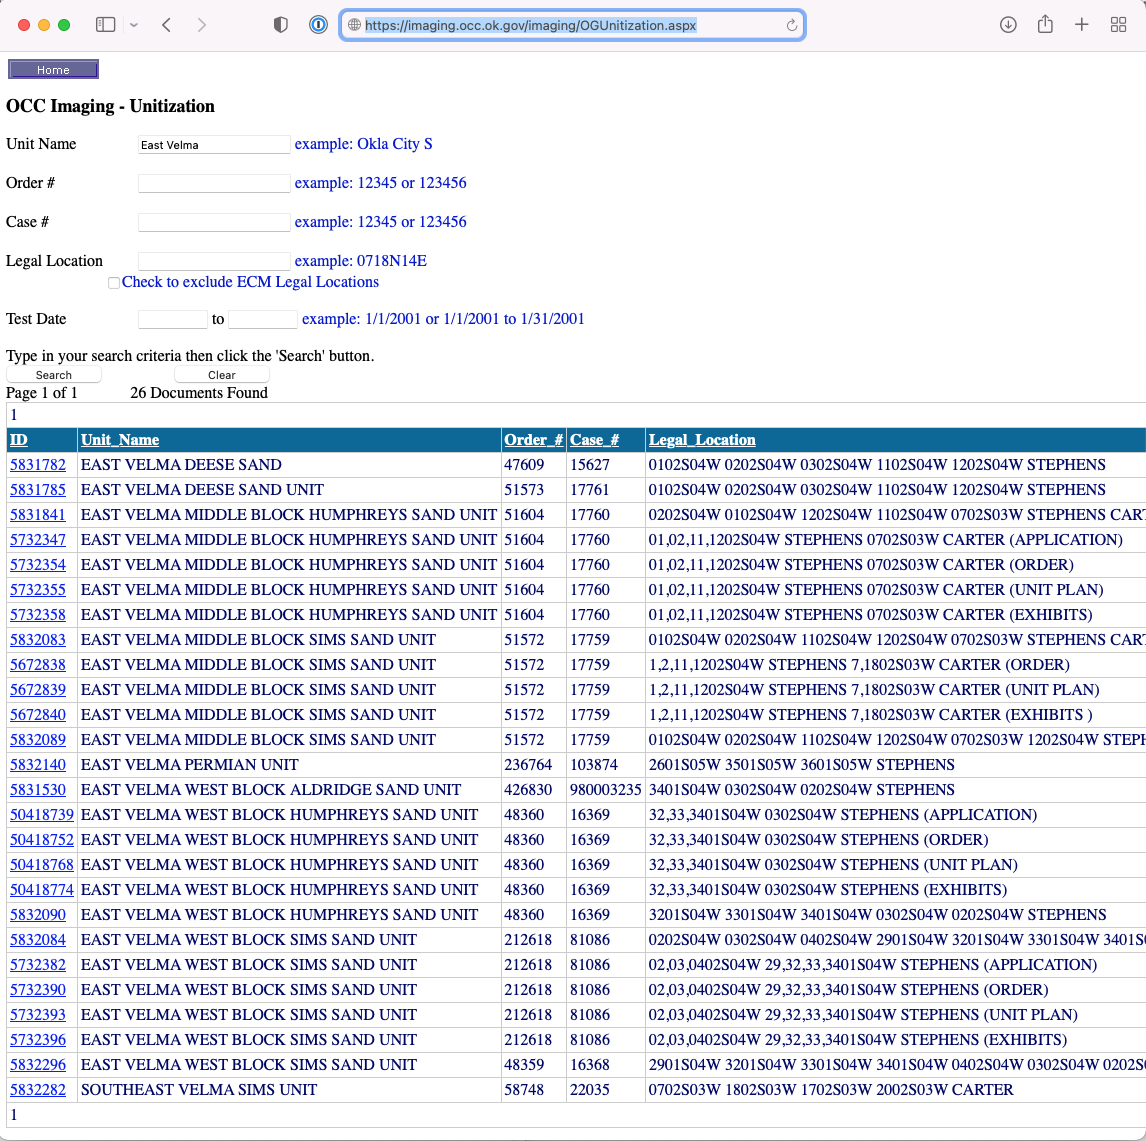Open document ID 5732396
This screenshot has width=1146, height=1141.
click(38, 1040)
